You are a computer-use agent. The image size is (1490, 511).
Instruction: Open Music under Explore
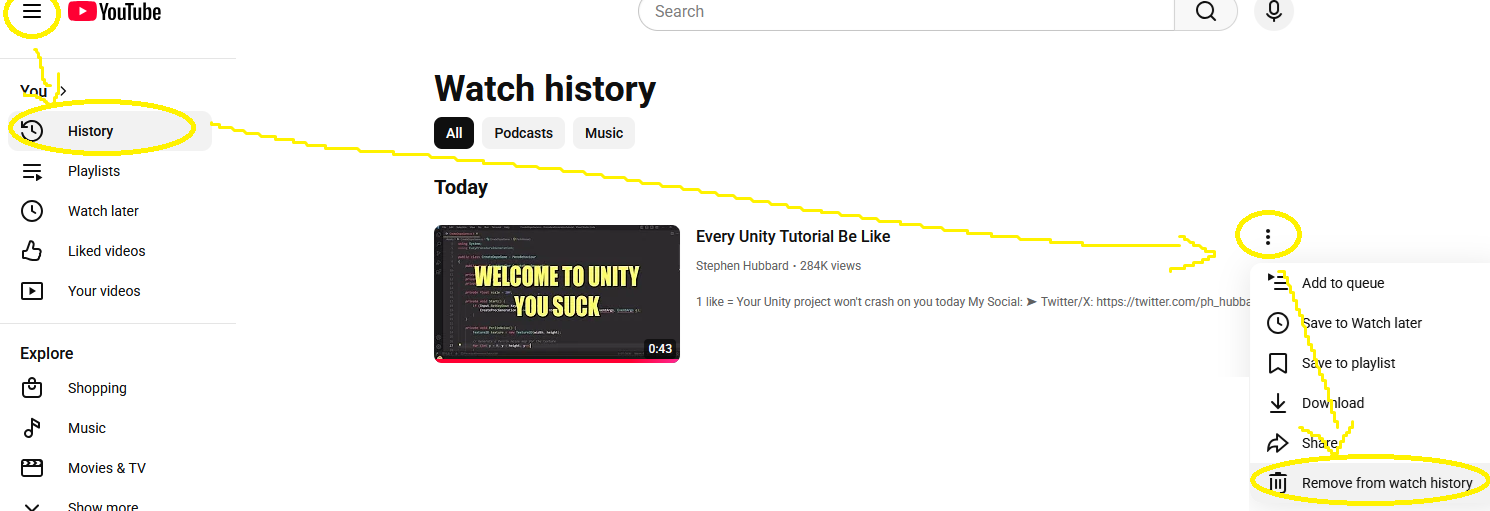coord(110,428)
